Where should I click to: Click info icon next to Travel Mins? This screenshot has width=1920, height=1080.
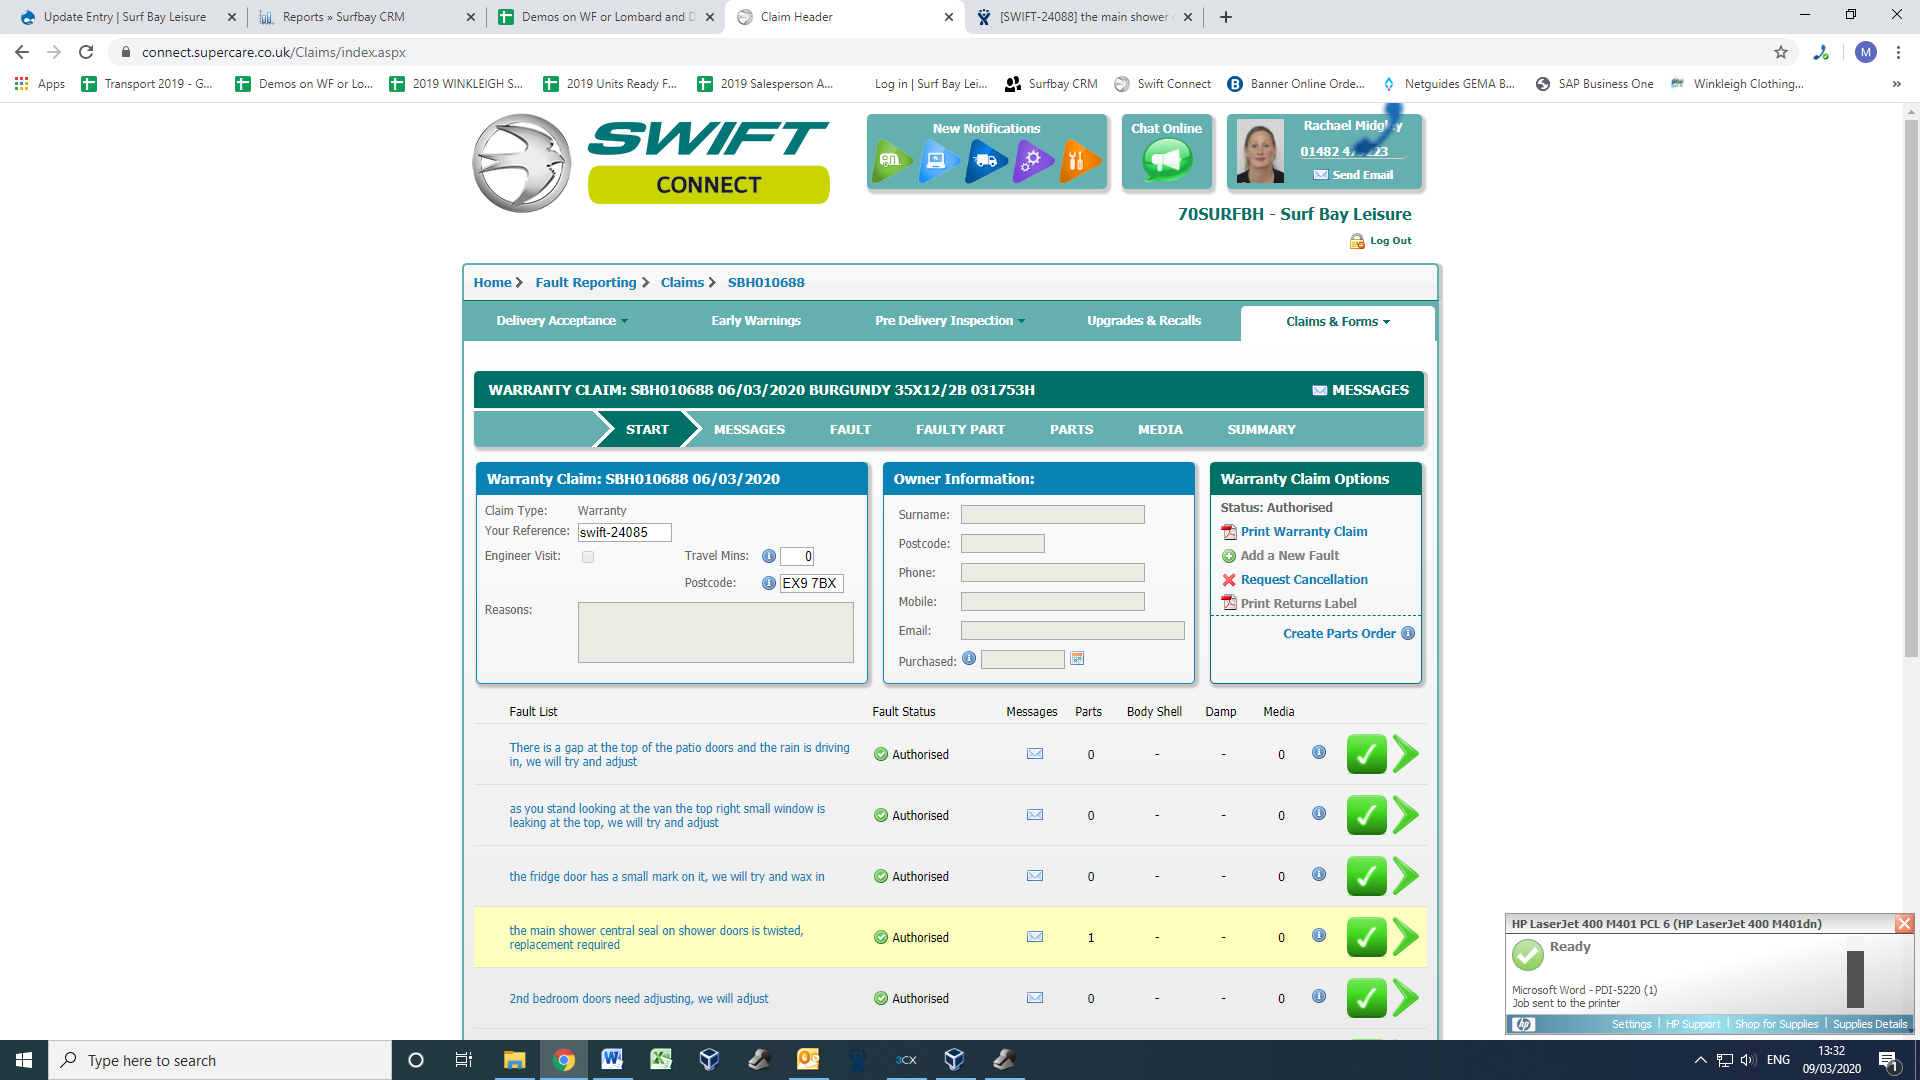coord(768,556)
